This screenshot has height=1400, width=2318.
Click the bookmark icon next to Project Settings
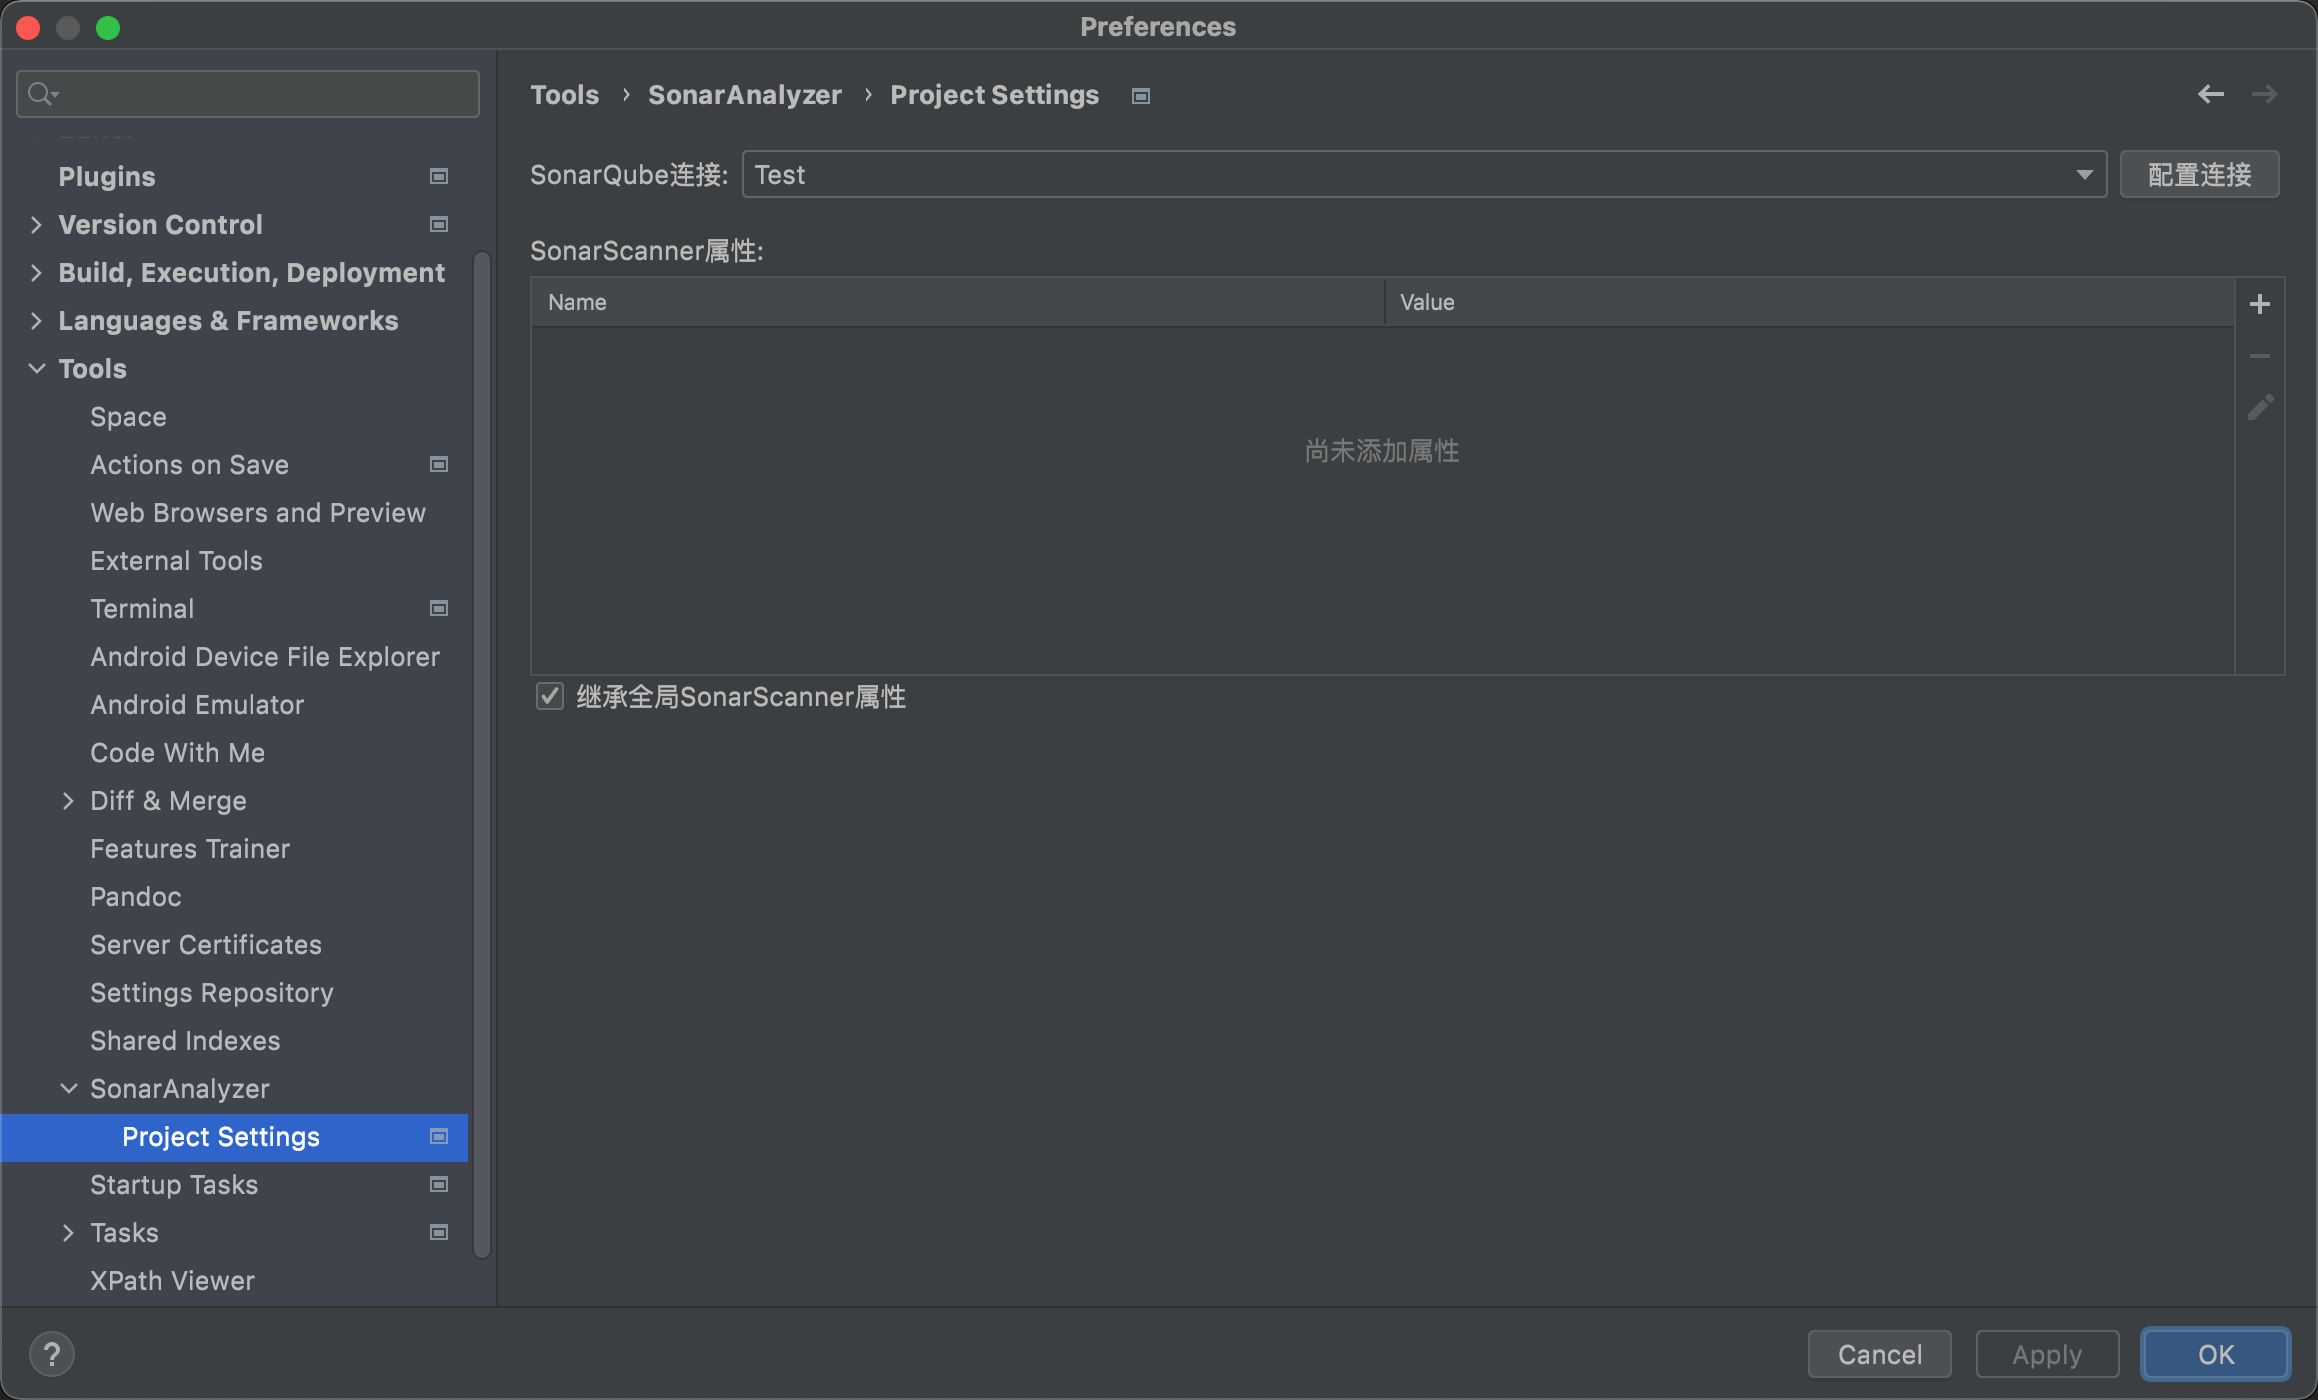point(437,1137)
